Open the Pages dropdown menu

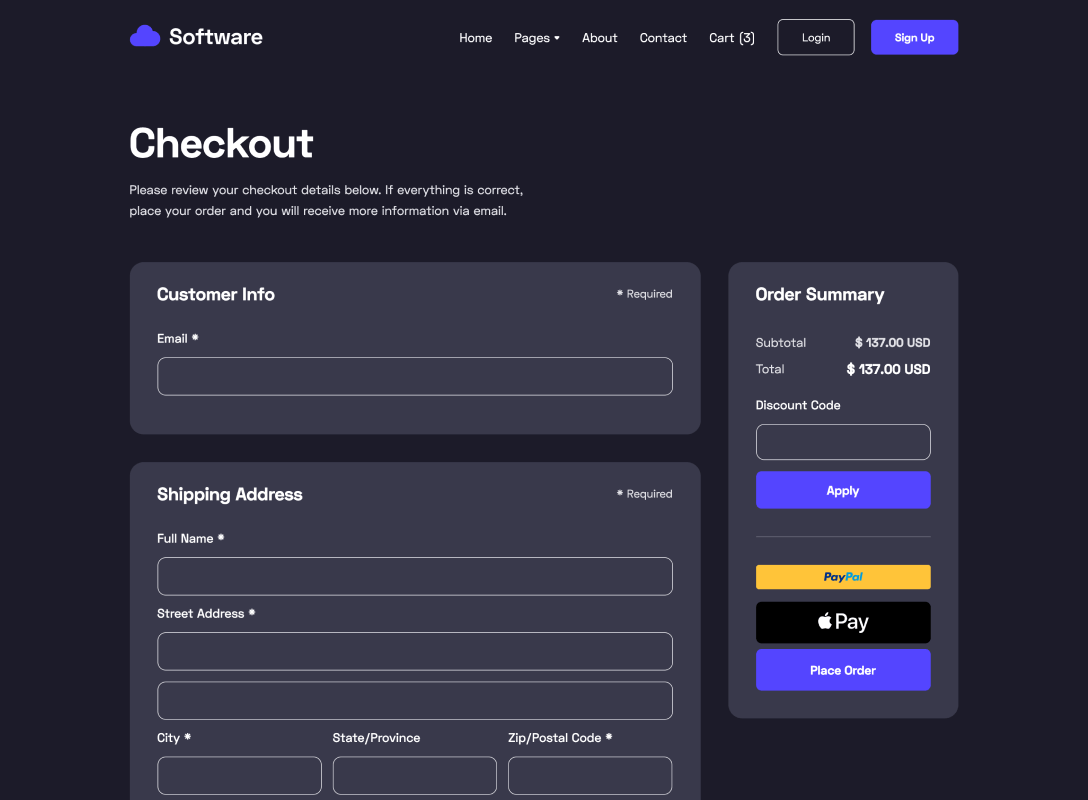tap(536, 37)
